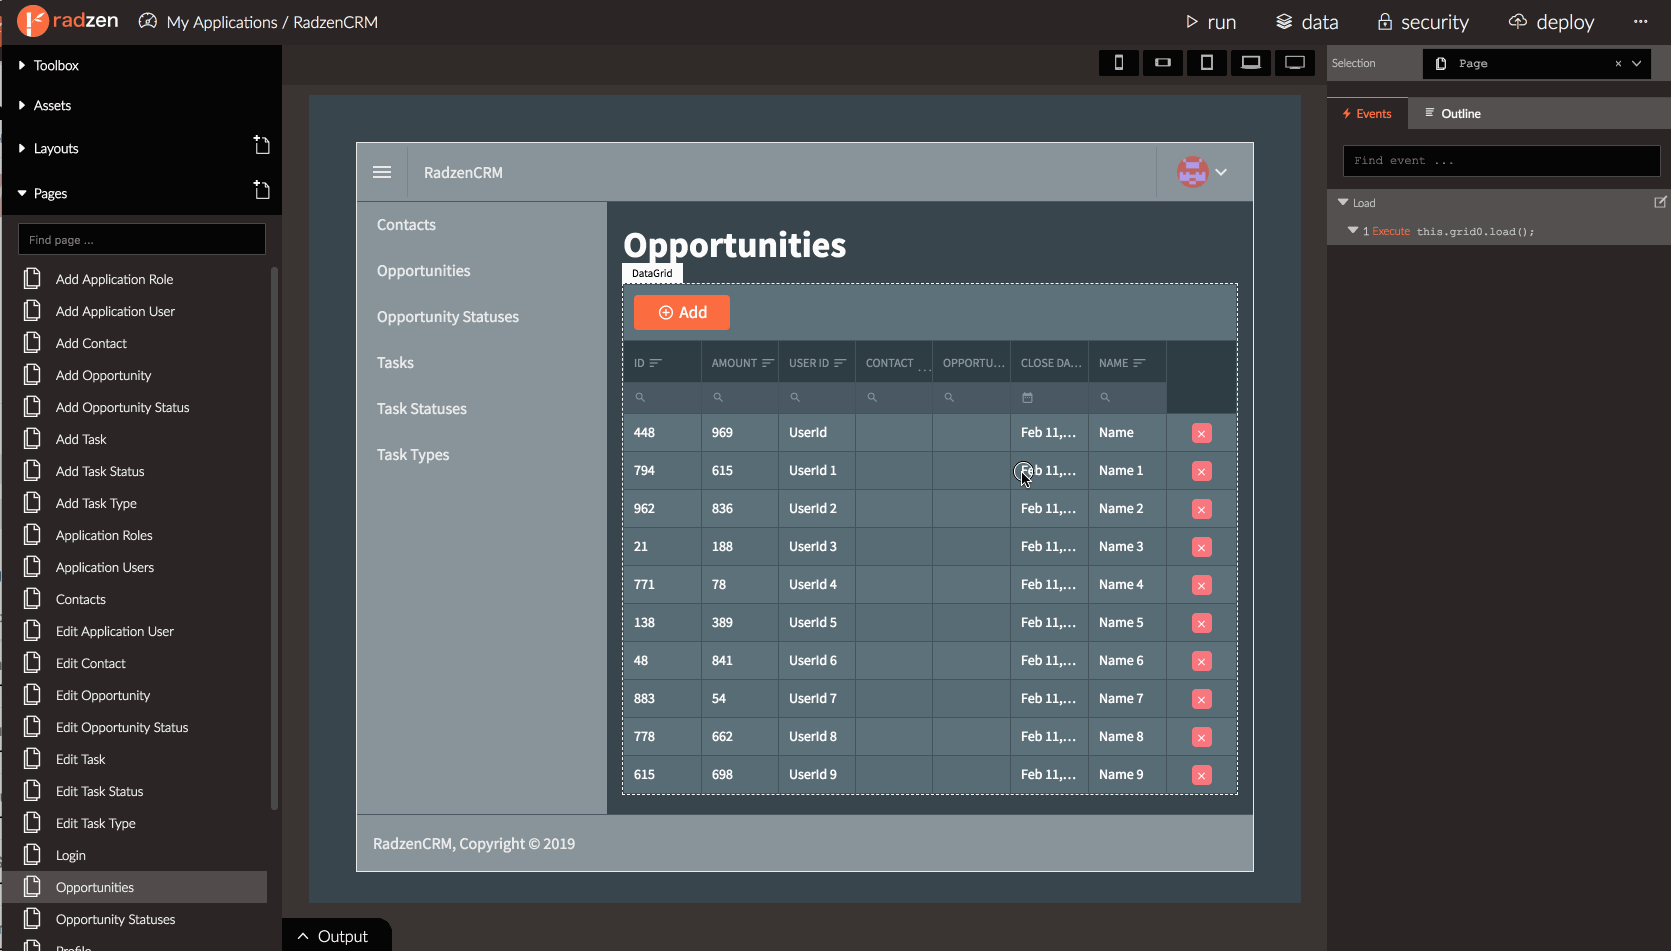Sort by the USER ID column header
This screenshot has height=951, width=1671.
(x=817, y=363)
